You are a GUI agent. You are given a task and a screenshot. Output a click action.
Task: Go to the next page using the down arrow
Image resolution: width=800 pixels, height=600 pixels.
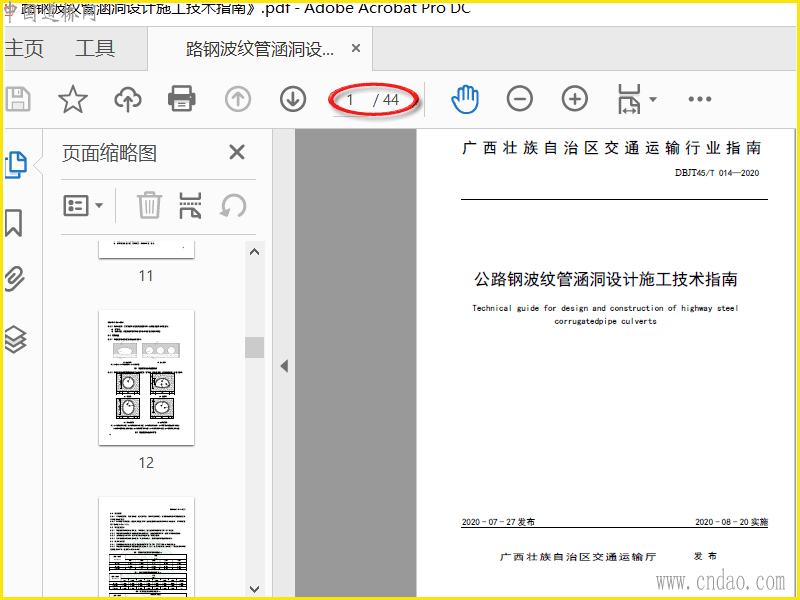tap(293, 99)
